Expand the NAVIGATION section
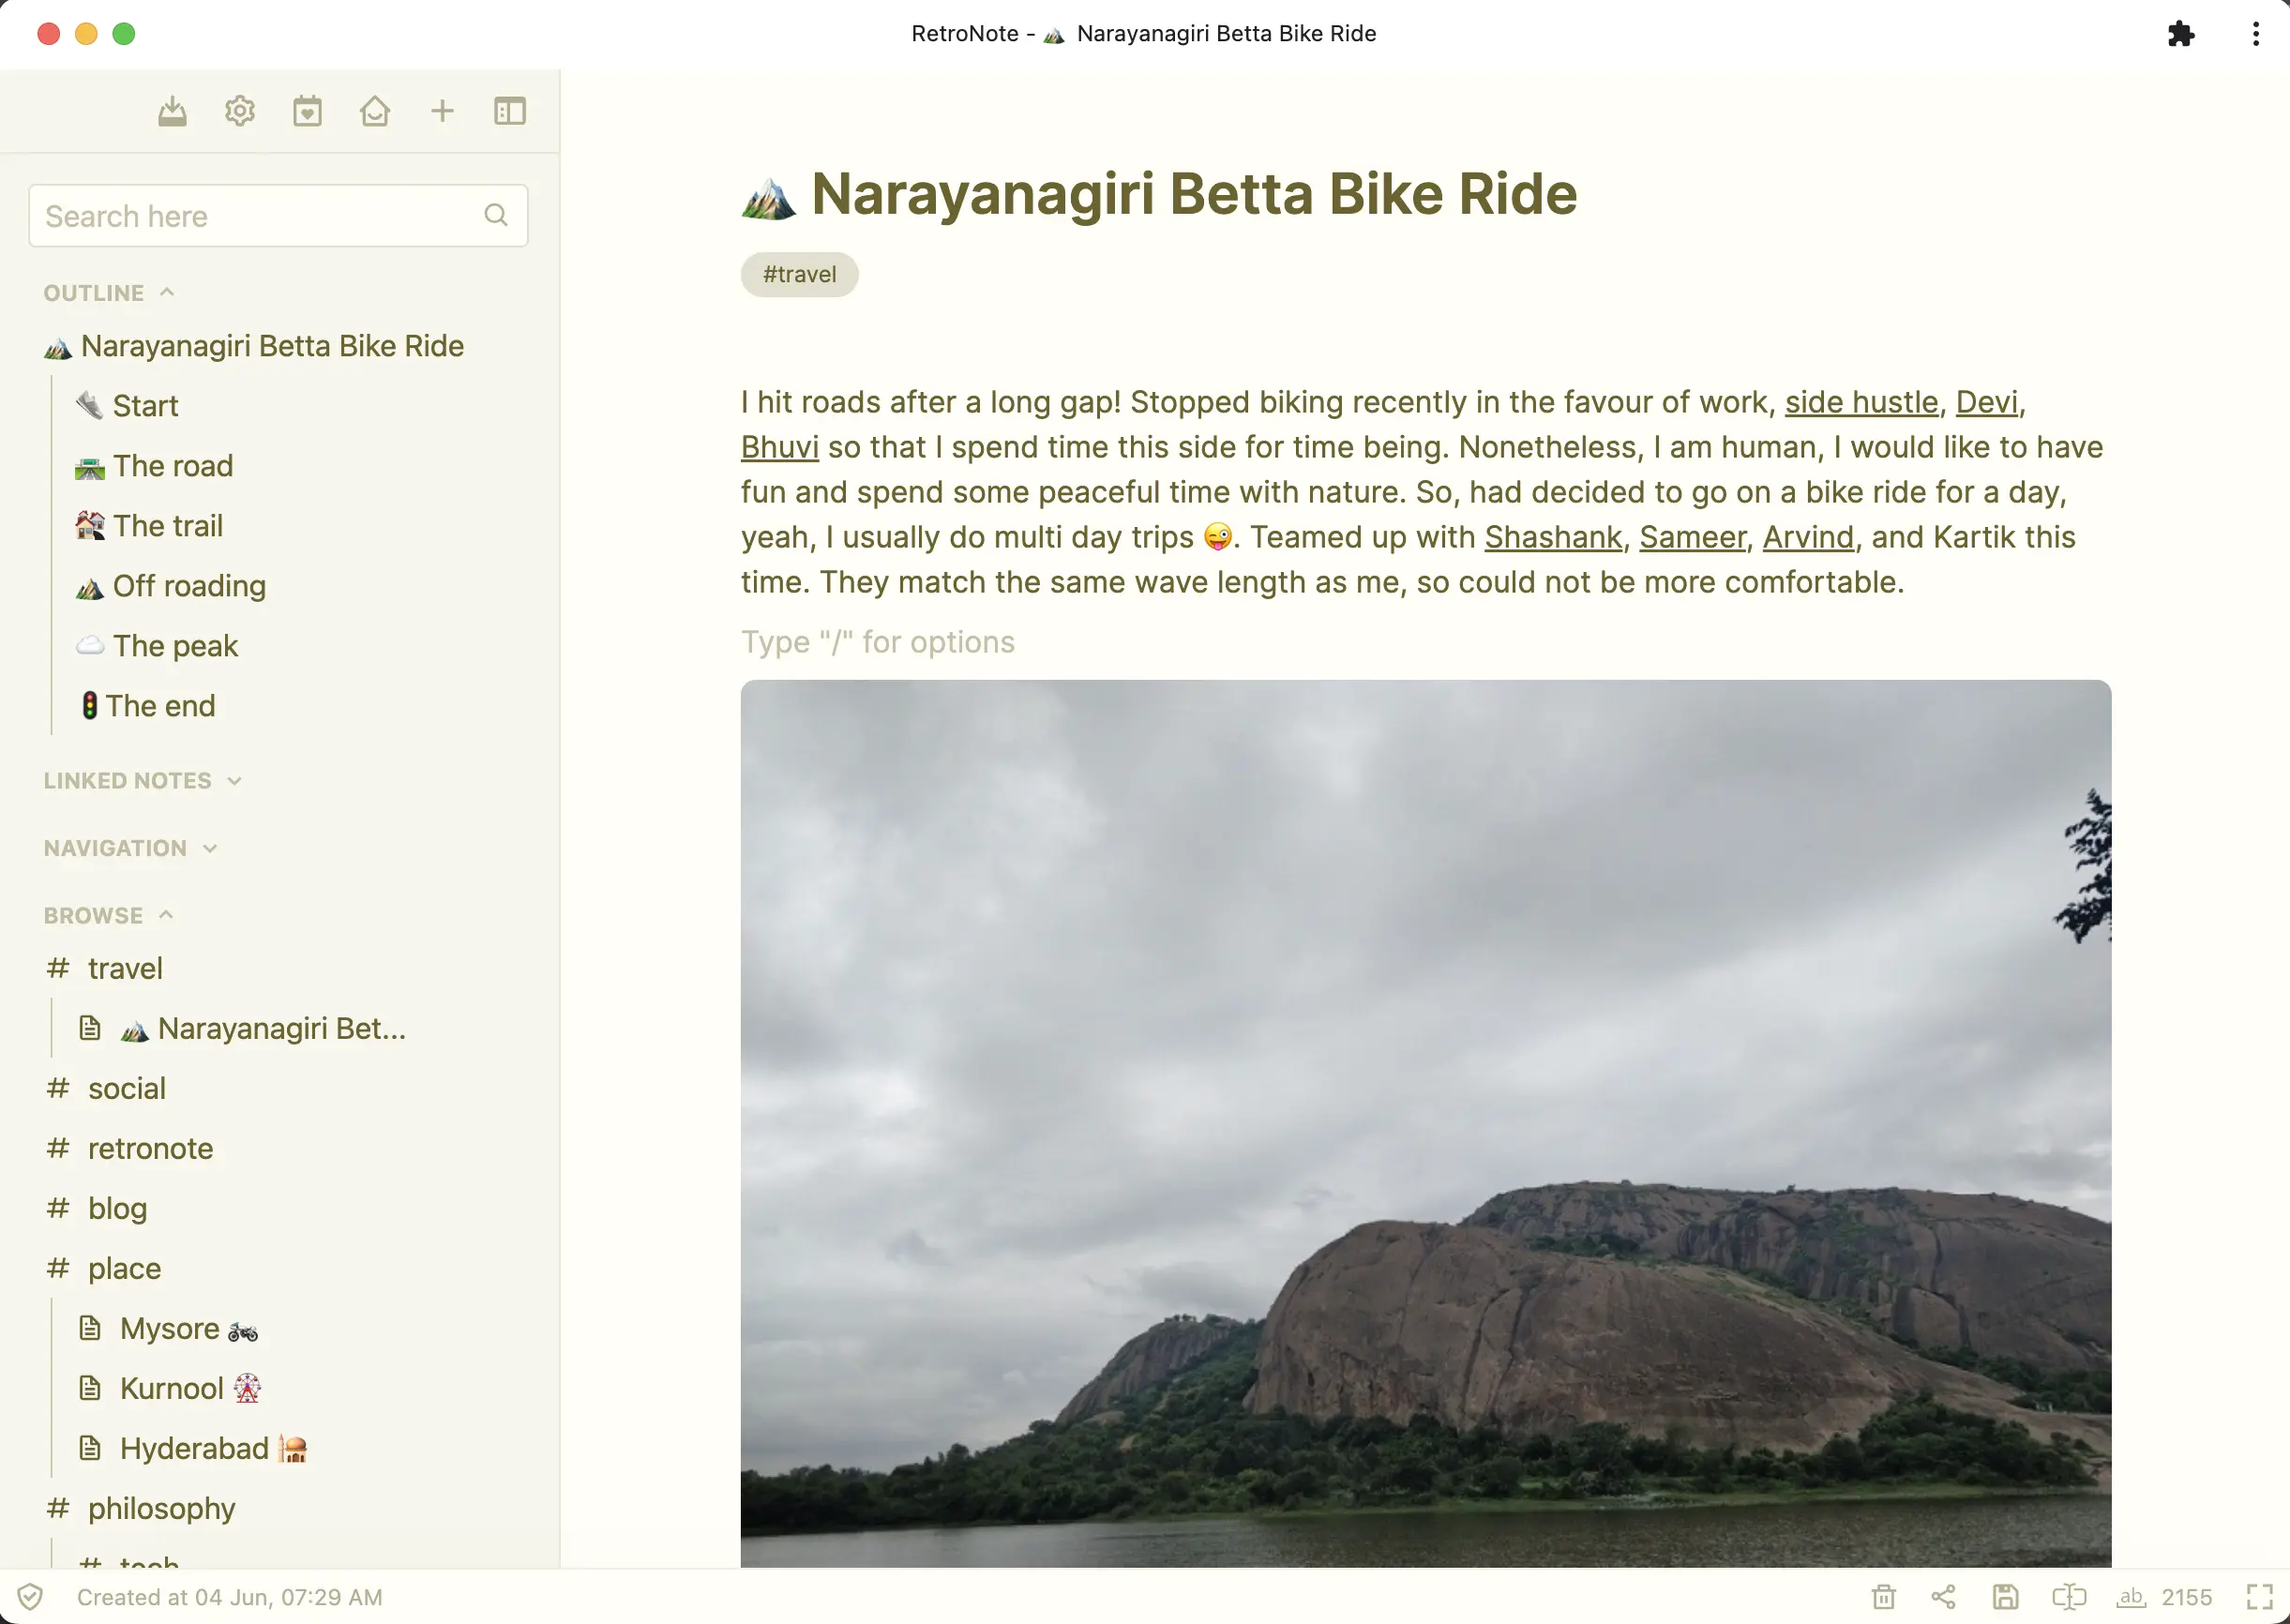This screenshot has width=2290, height=1624. pyautogui.click(x=130, y=848)
